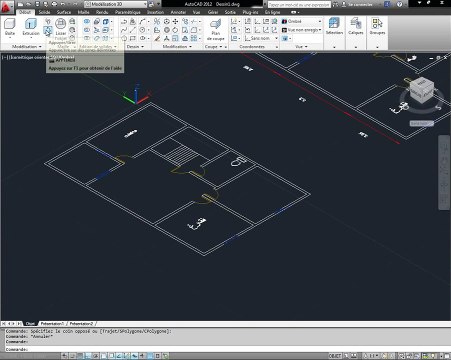Click the Se connecter sign-in icon

tap(343, 4)
